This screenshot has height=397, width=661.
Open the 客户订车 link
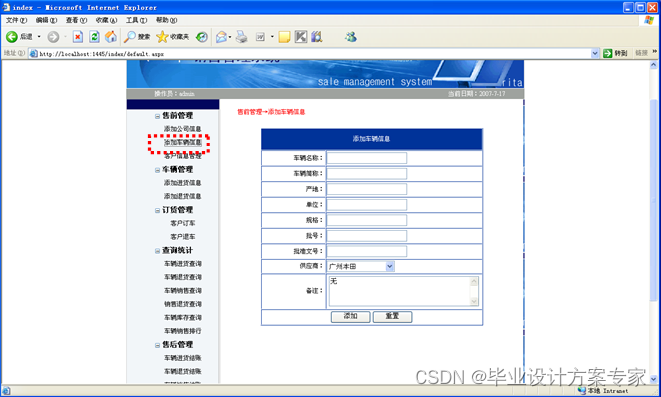pos(183,223)
